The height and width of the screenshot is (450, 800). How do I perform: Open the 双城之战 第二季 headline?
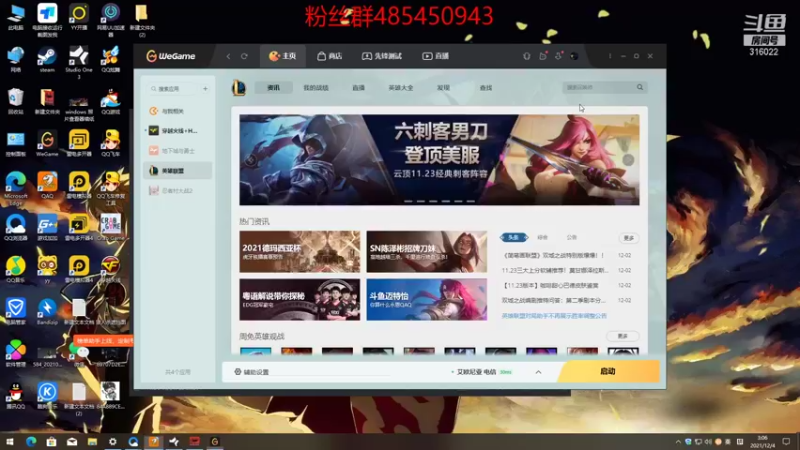554,301
